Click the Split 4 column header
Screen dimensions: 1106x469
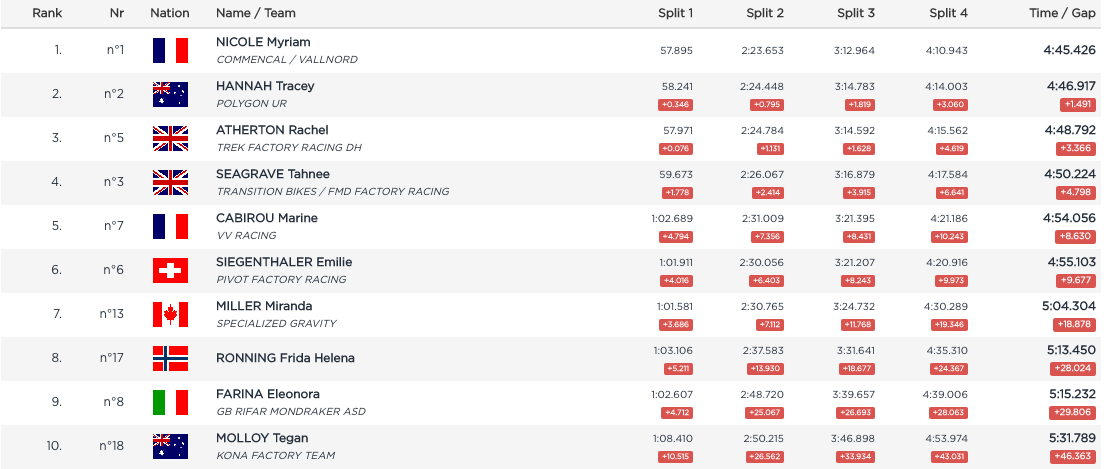[x=948, y=13]
